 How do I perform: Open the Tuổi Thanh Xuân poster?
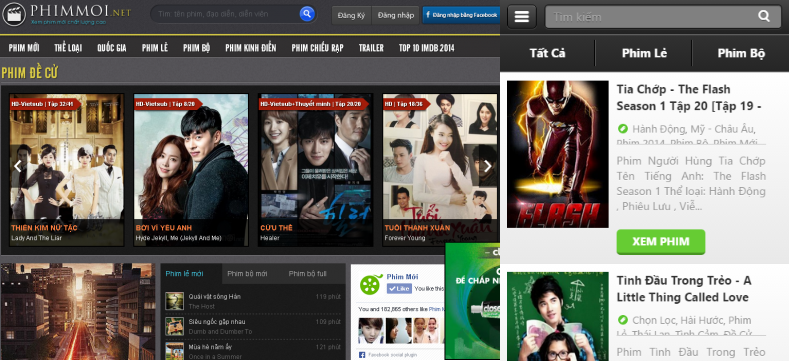click(x=440, y=170)
